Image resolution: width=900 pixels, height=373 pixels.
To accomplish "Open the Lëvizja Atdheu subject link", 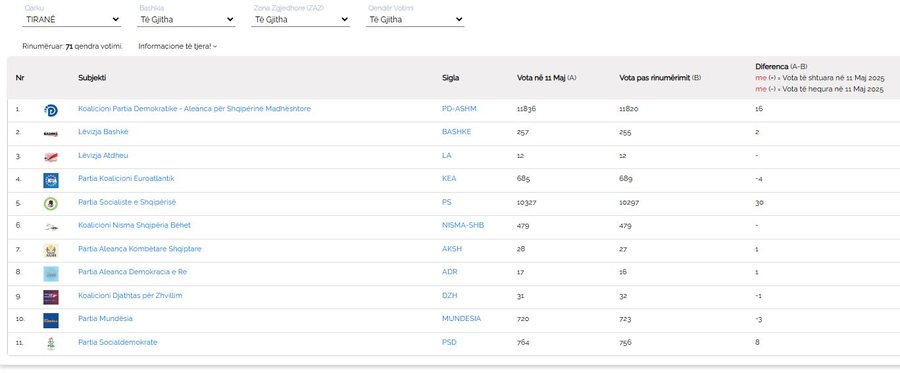I will click(x=103, y=156).
